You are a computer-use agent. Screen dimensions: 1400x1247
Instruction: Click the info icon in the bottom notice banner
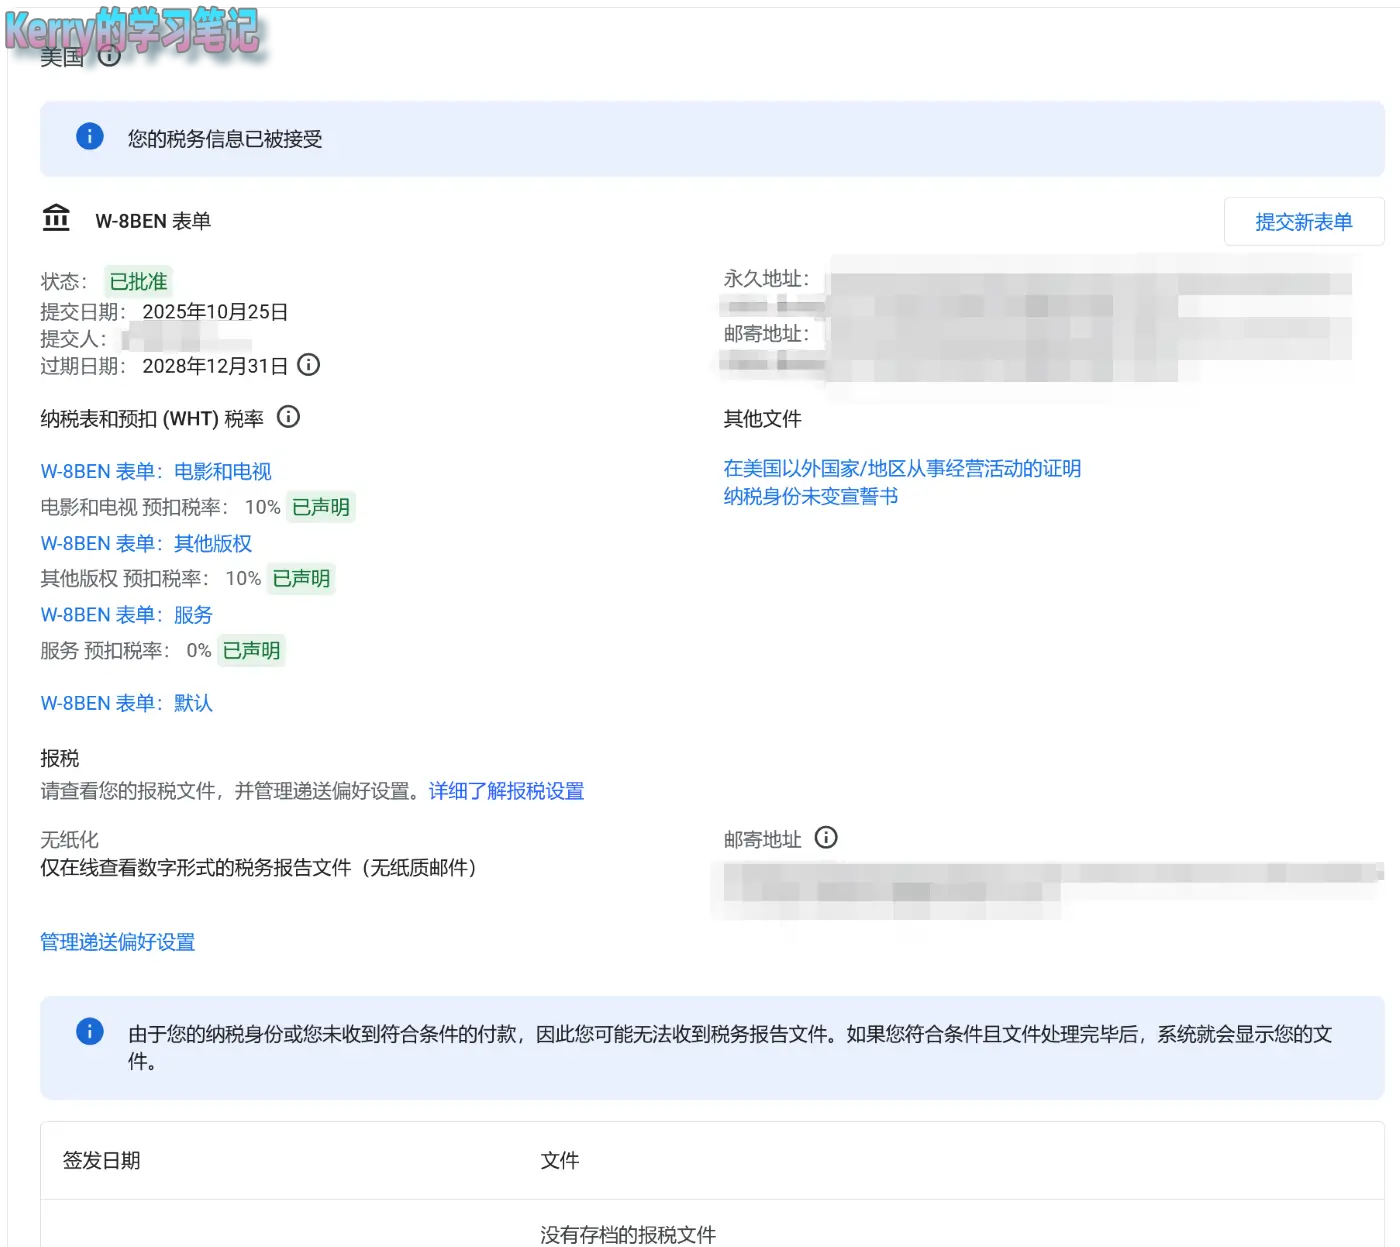point(89,1030)
